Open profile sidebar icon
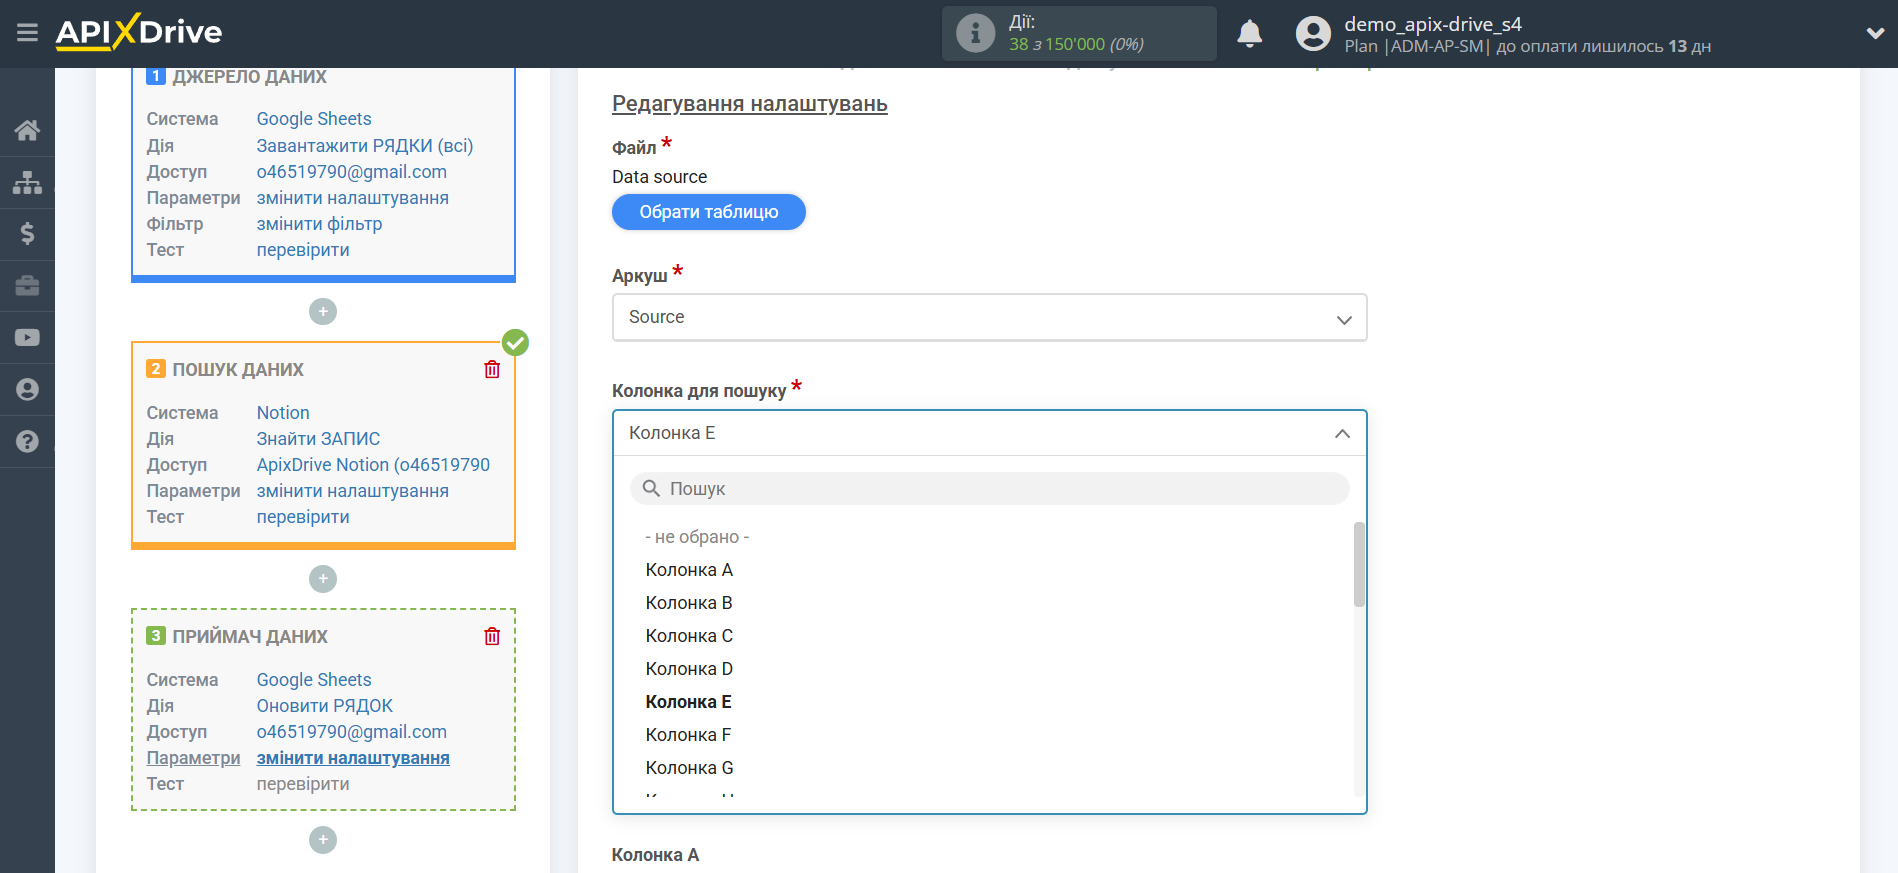This screenshot has height=873, width=1898. click(x=27, y=390)
